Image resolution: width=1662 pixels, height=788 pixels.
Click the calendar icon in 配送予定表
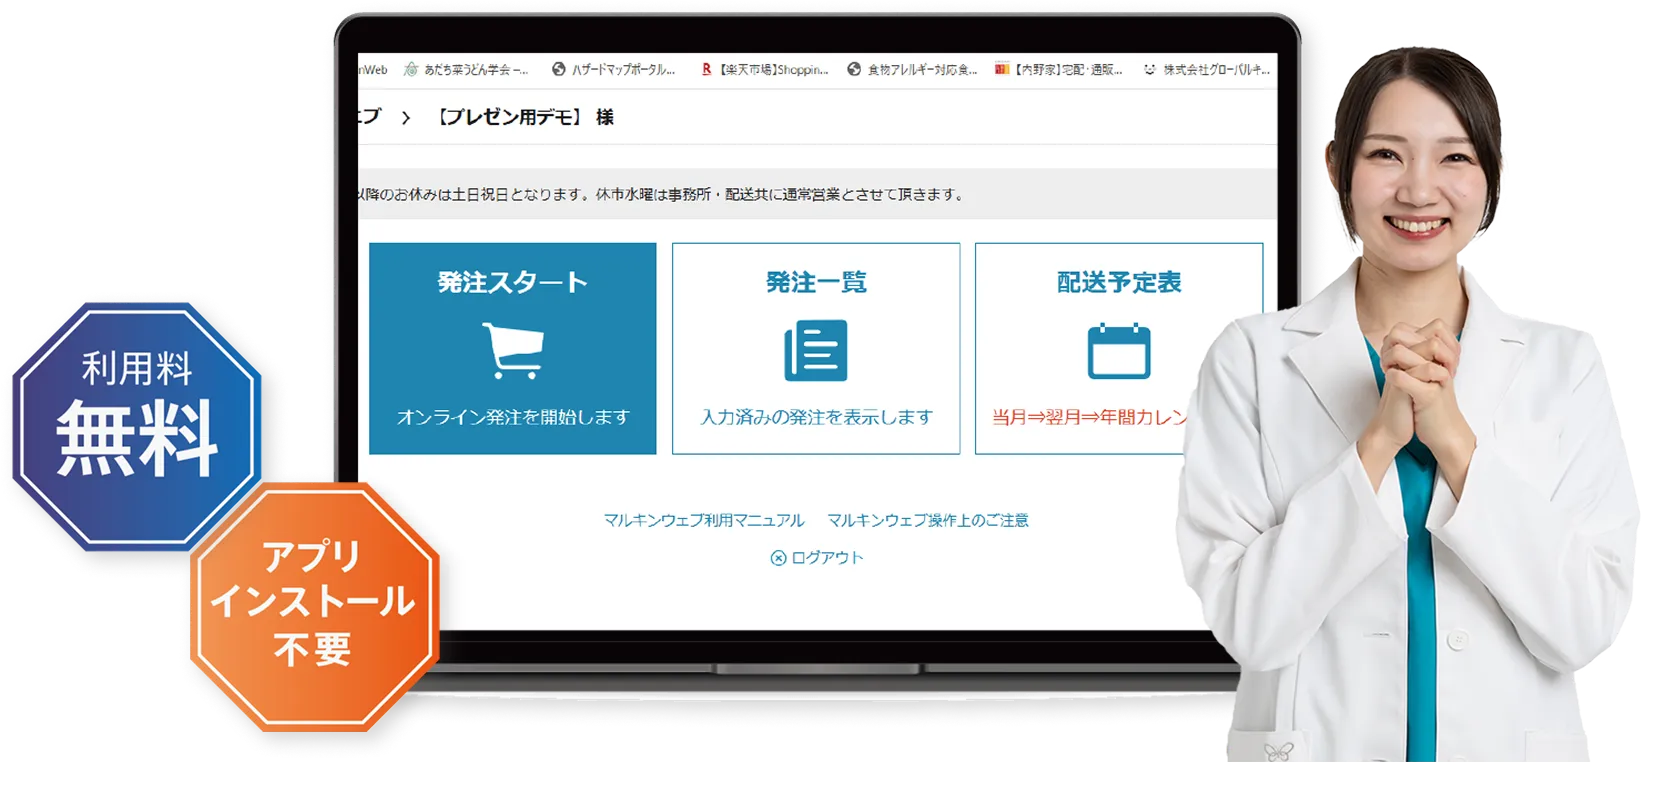click(1119, 351)
